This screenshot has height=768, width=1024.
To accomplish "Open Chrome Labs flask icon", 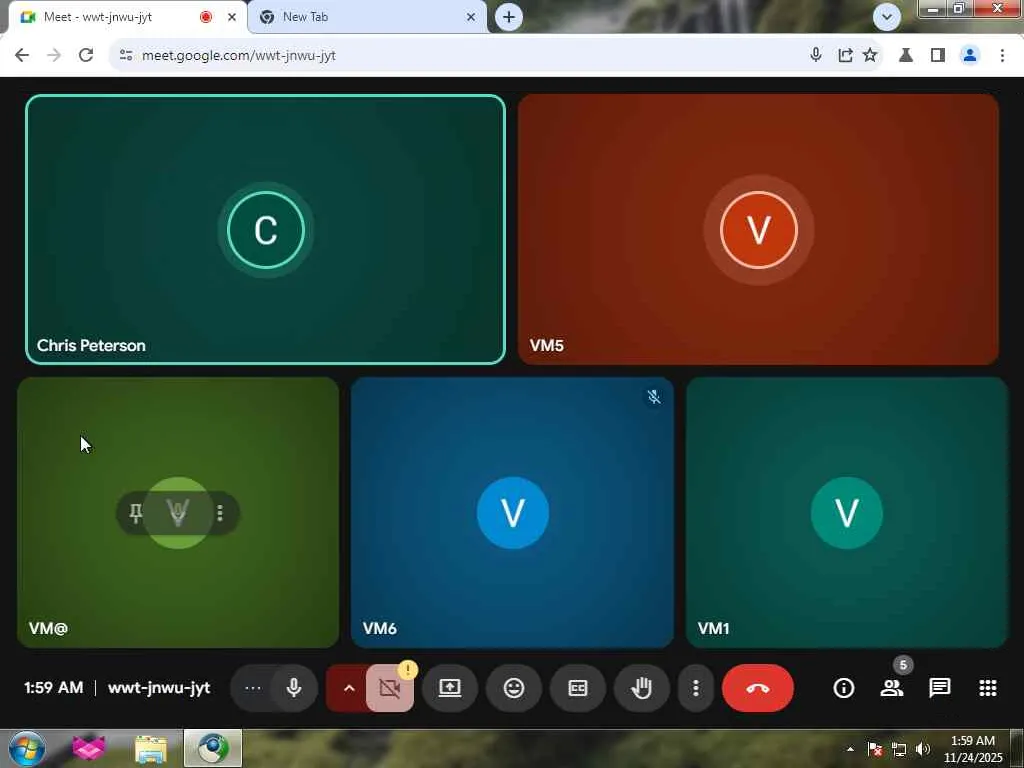I will coord(906,55).
